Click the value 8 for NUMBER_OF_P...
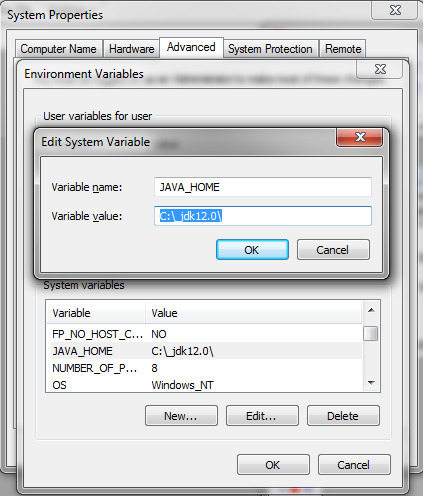 pos(154,368)
